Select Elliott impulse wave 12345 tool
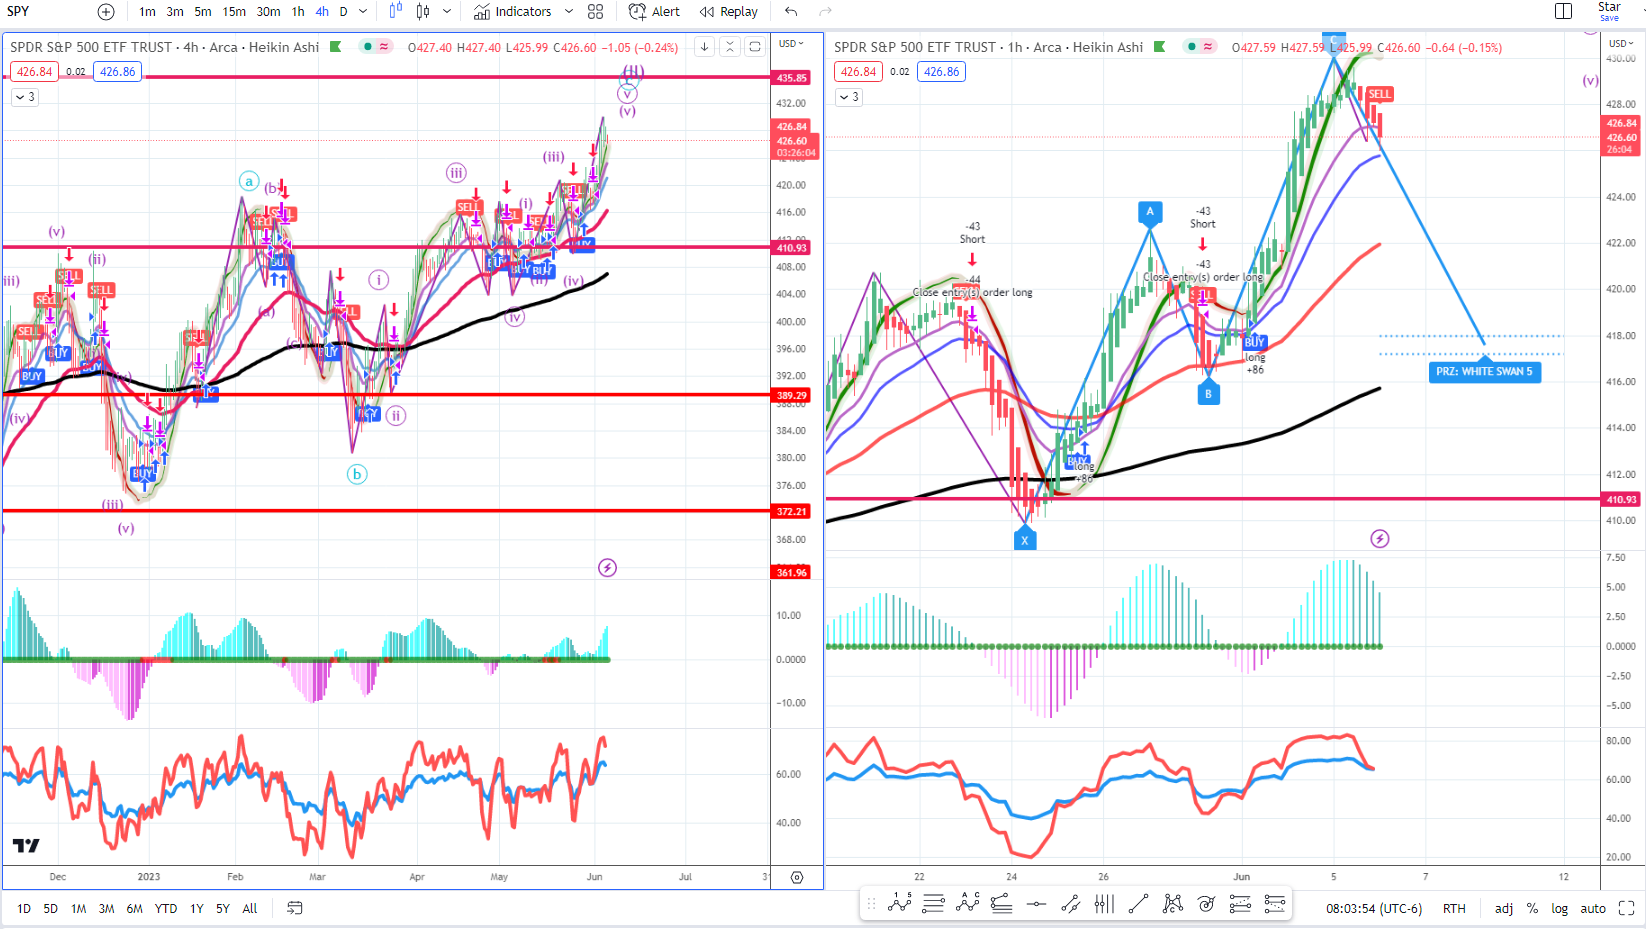 (900, 904)
